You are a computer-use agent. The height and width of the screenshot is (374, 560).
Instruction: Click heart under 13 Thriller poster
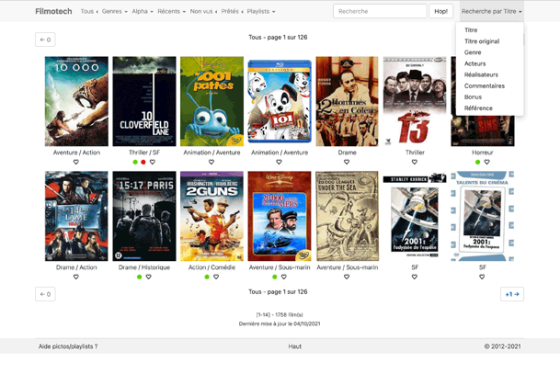click(x=414, y=162)
